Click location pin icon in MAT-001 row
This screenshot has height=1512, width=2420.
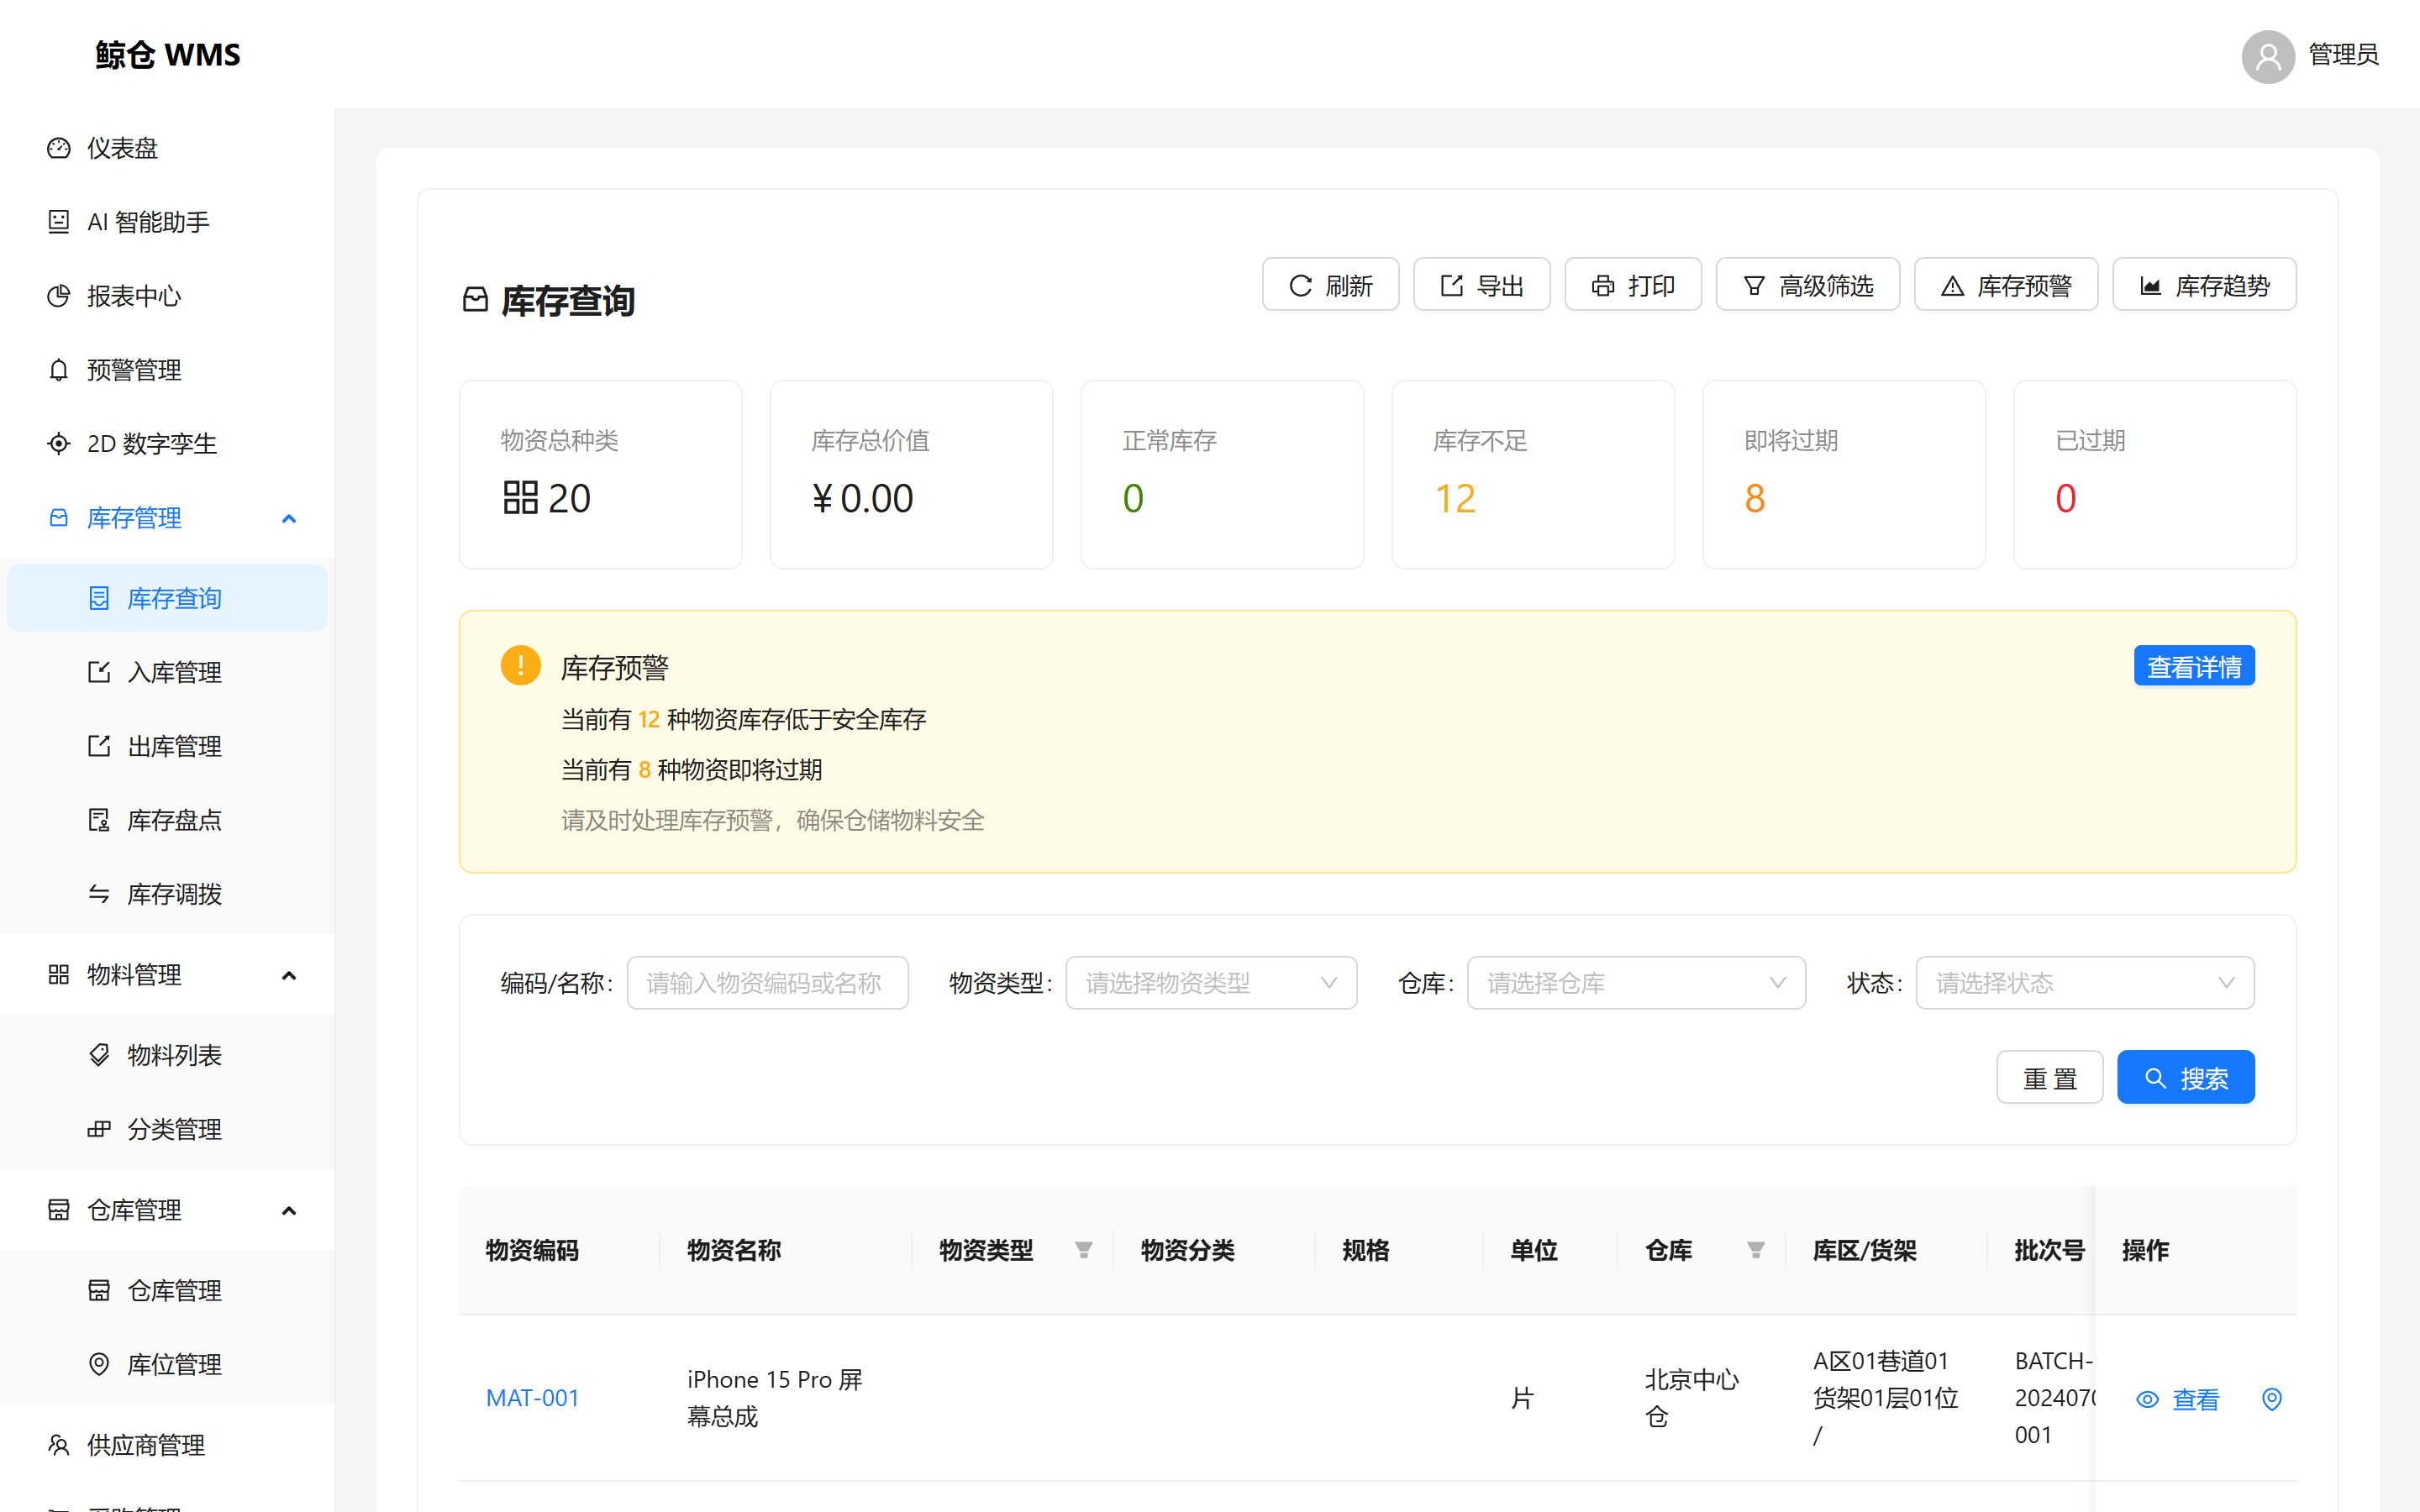pyautogui.click(x=2272, y=1399)
